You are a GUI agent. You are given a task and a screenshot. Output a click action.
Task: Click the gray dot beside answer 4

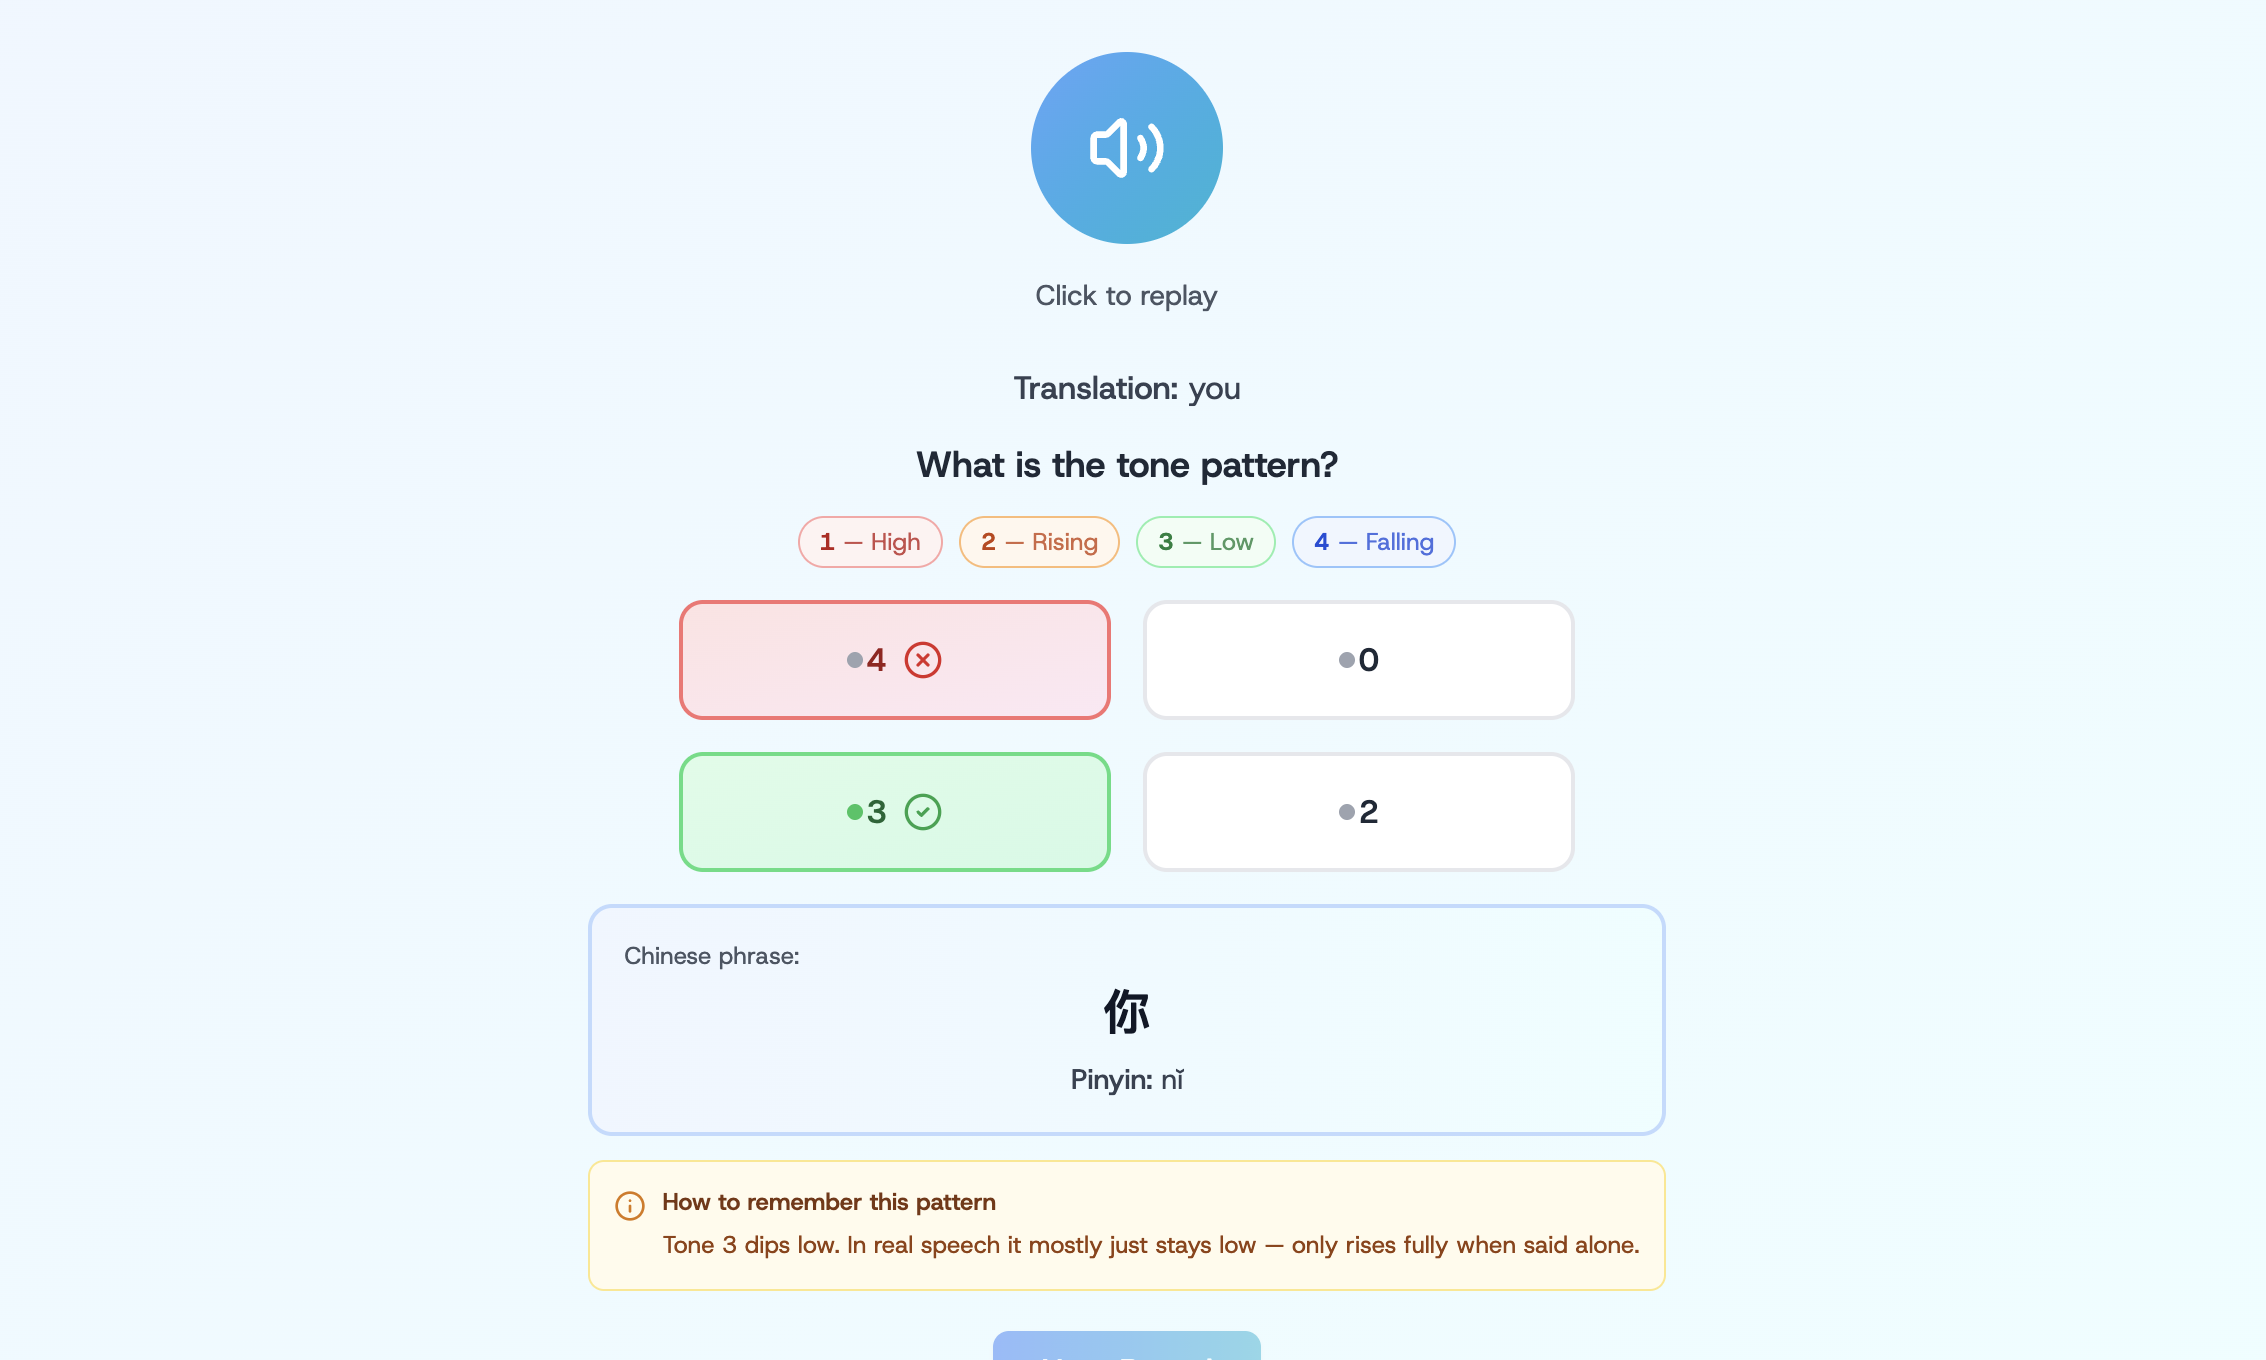pyautogui.click(x=854, y=660)
